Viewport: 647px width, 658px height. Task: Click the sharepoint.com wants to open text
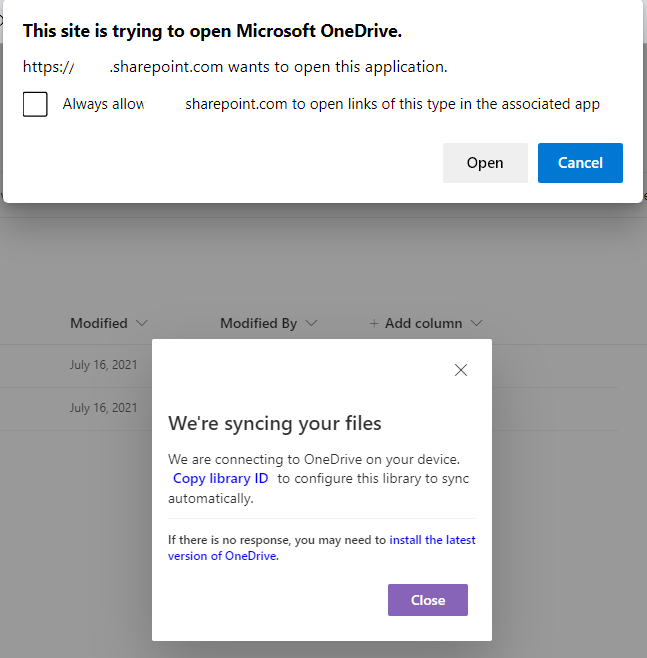[x=278, y=68]
